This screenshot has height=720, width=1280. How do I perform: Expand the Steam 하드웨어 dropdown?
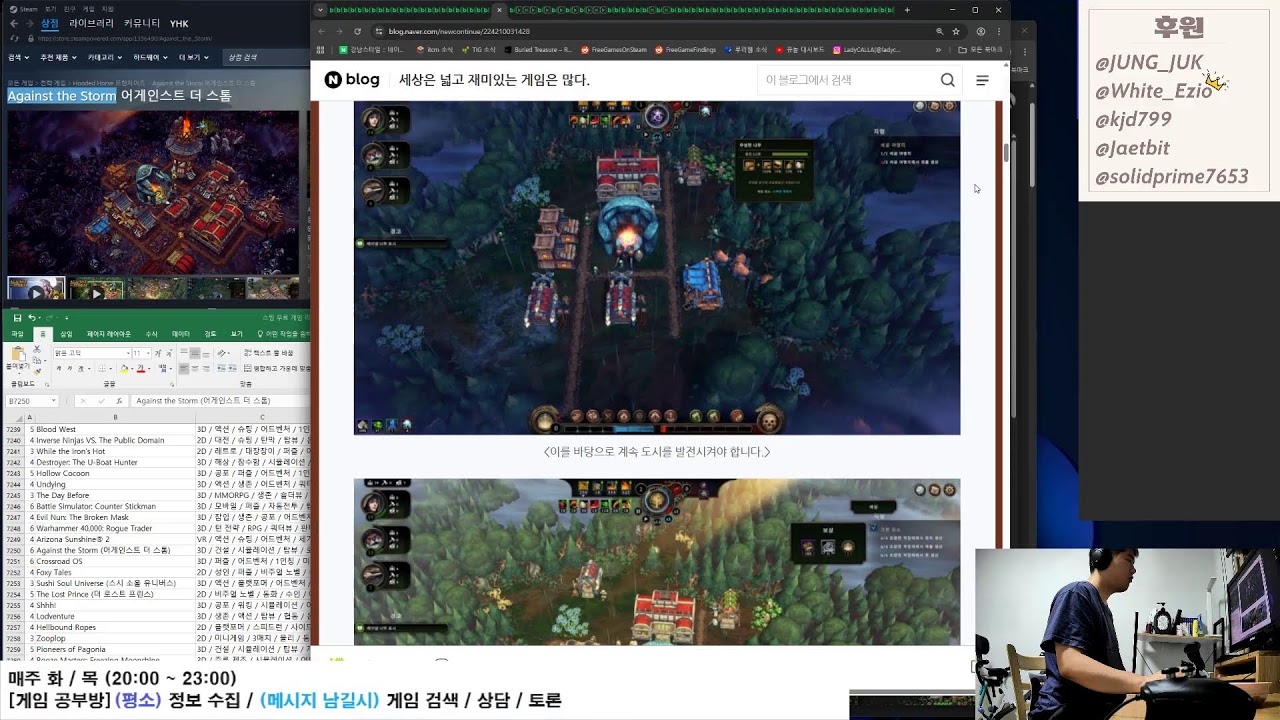point(150,58)
